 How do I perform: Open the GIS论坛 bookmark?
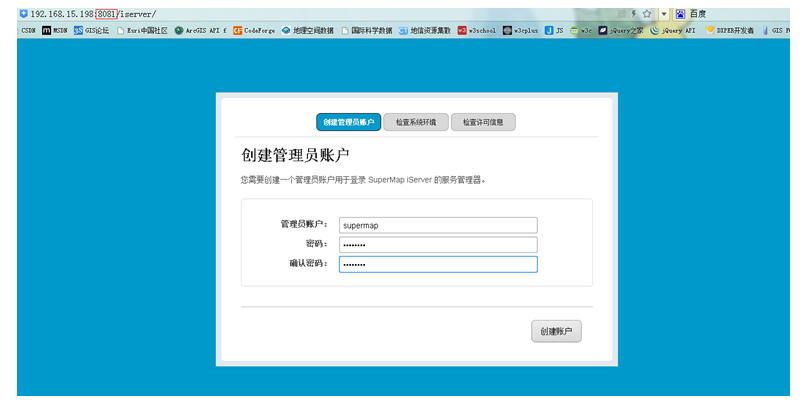(91, 30)
